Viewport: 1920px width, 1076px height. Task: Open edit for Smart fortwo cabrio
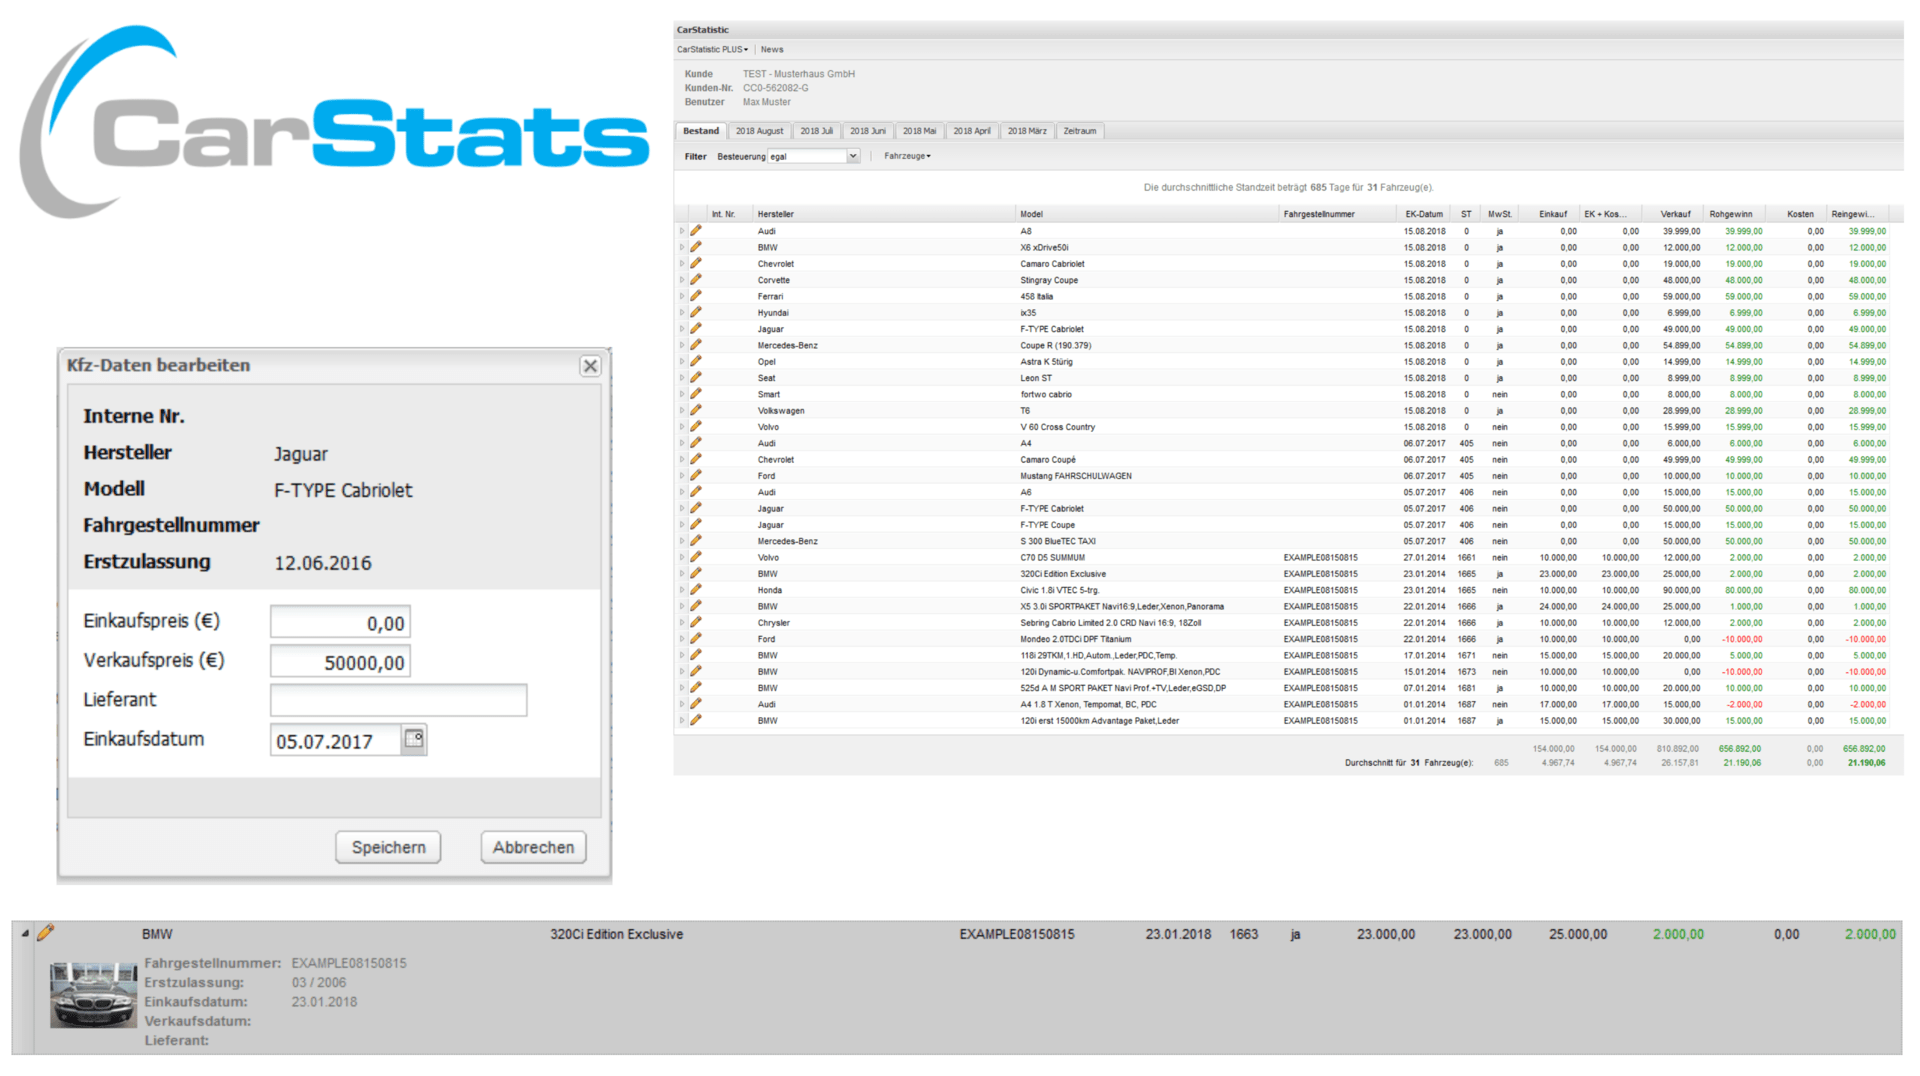click(696, 394)
